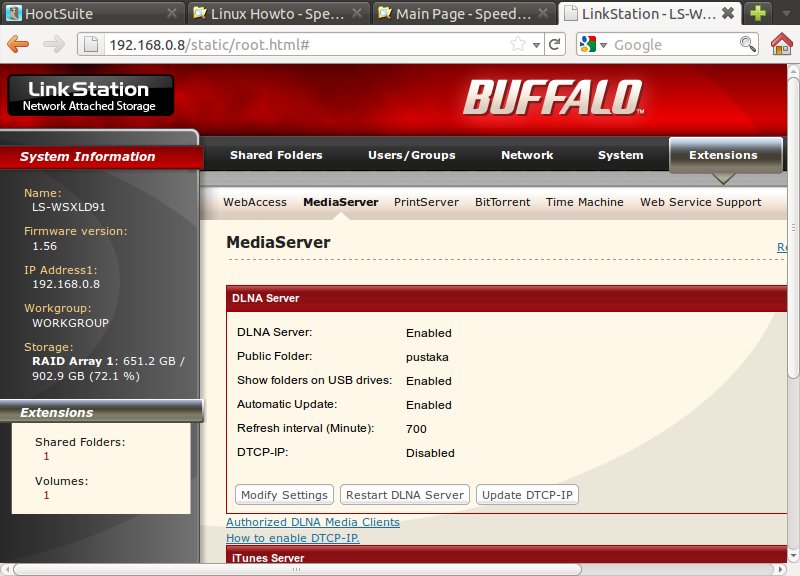Click the DLNA Server section header
800x576 pixels.
pos(506,298)
